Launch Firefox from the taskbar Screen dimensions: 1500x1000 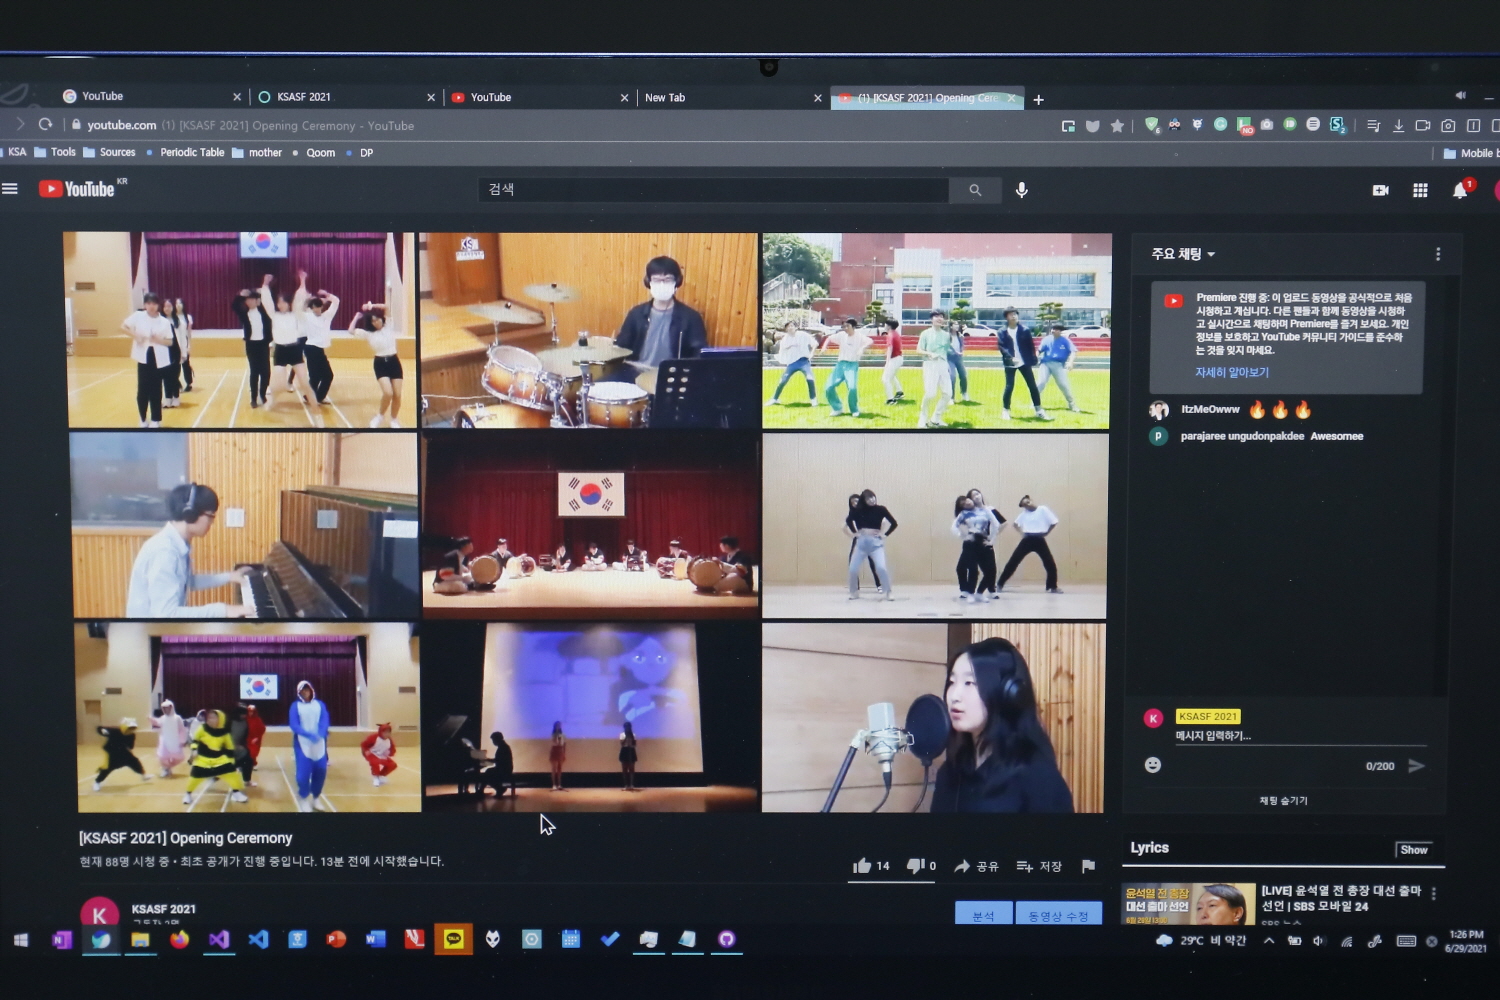coord(179,939)
